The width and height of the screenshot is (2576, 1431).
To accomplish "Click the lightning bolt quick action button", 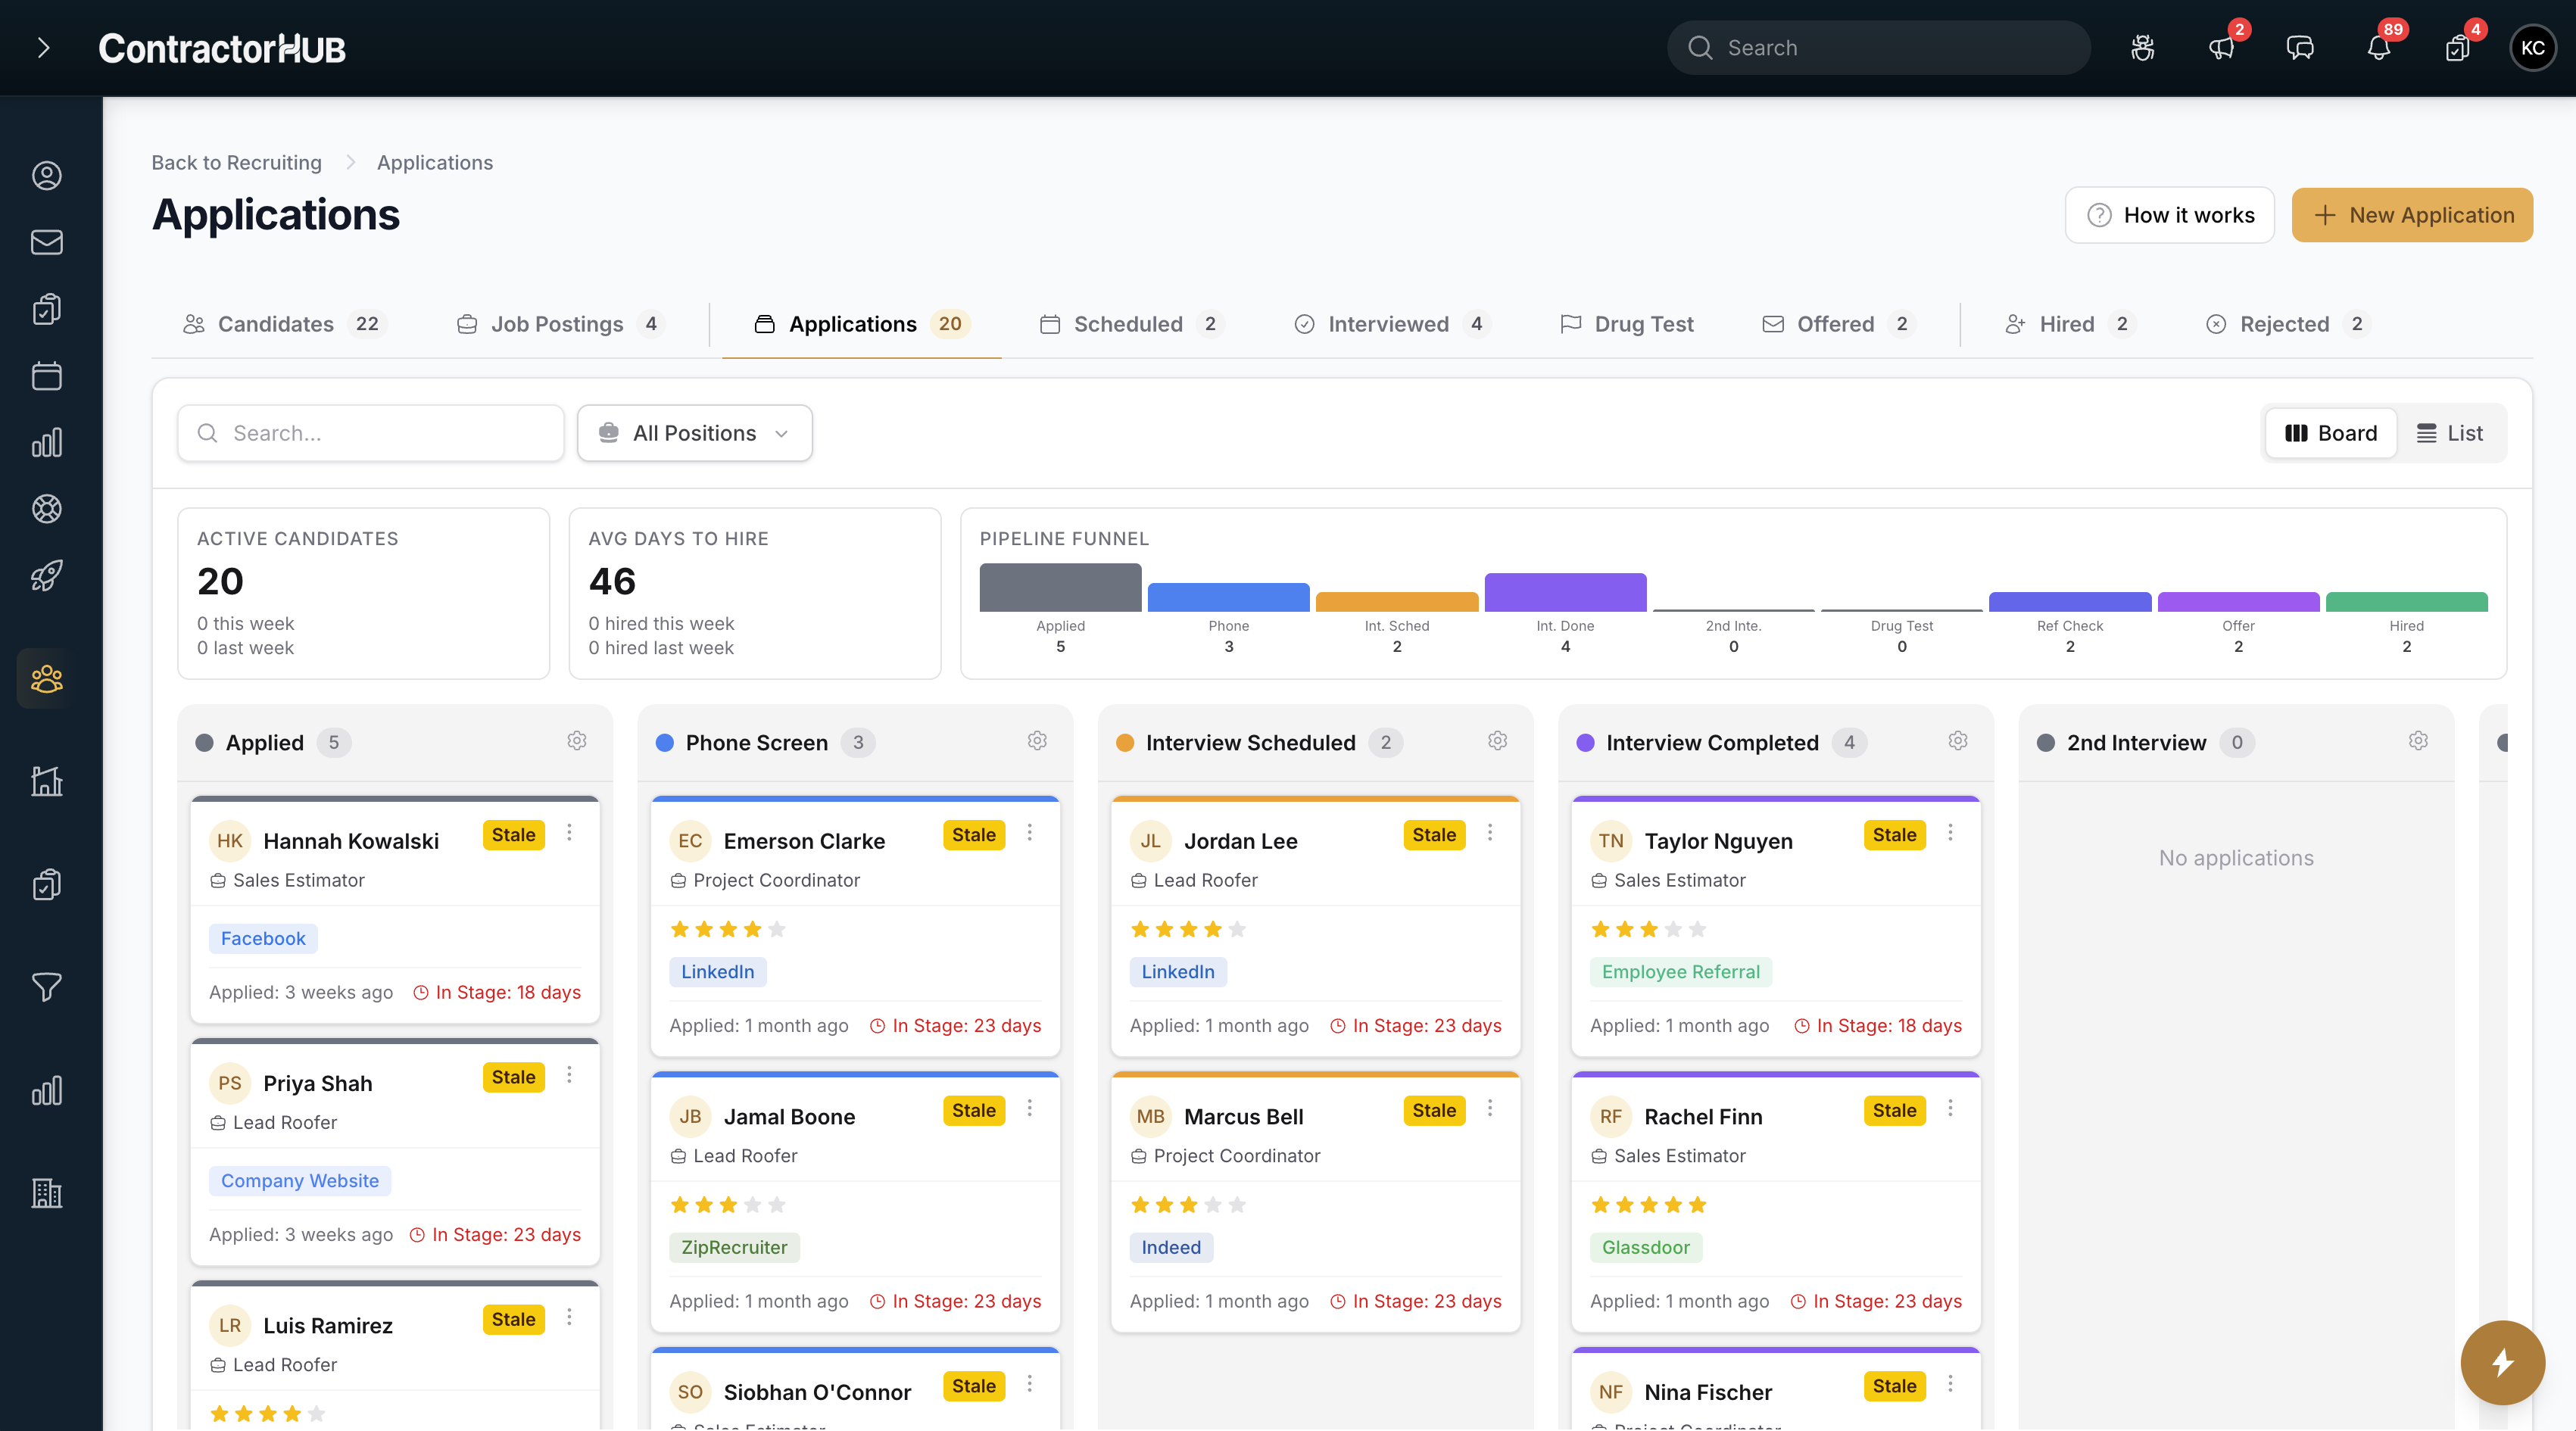I will 2502,1362.
